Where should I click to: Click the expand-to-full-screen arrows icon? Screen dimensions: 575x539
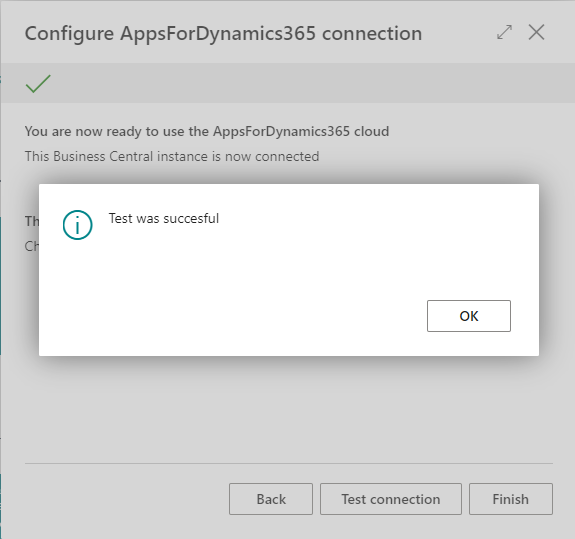[504, 32]
